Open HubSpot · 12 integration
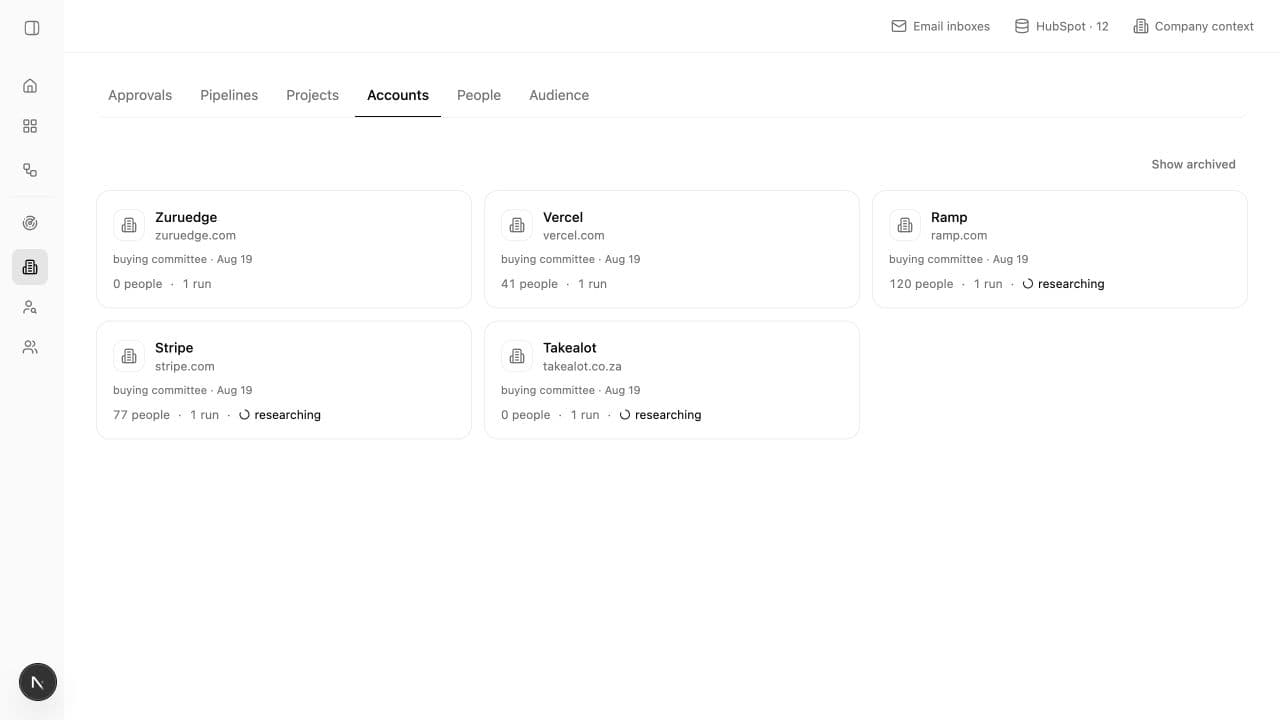Image resolution: width=1280 pixels, height=720 pixels. (x=1062, y=26)
